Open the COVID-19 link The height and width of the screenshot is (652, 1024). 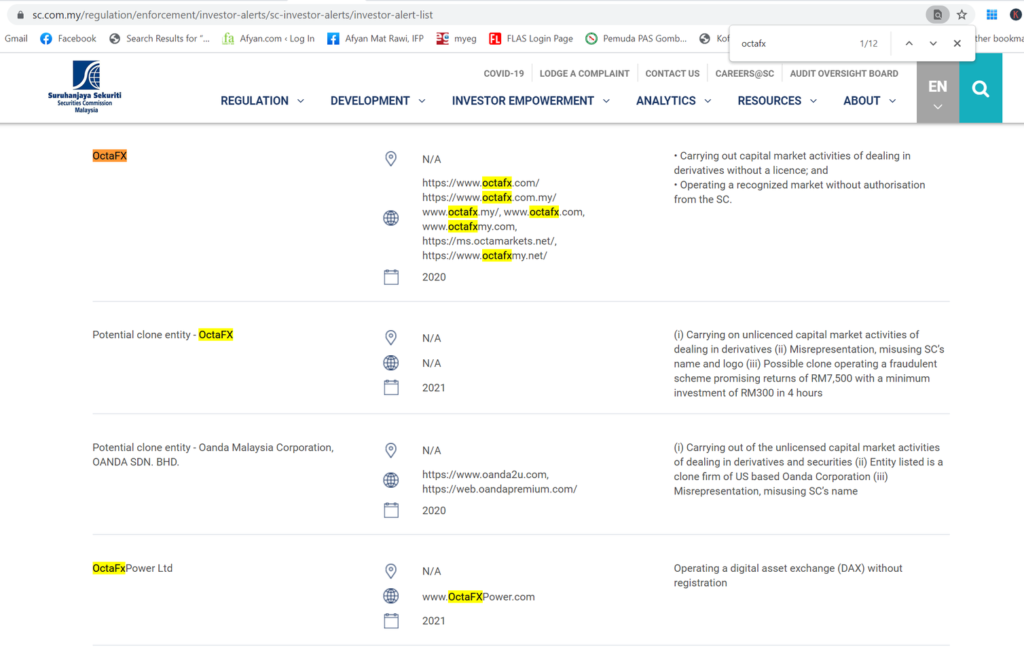504,73
